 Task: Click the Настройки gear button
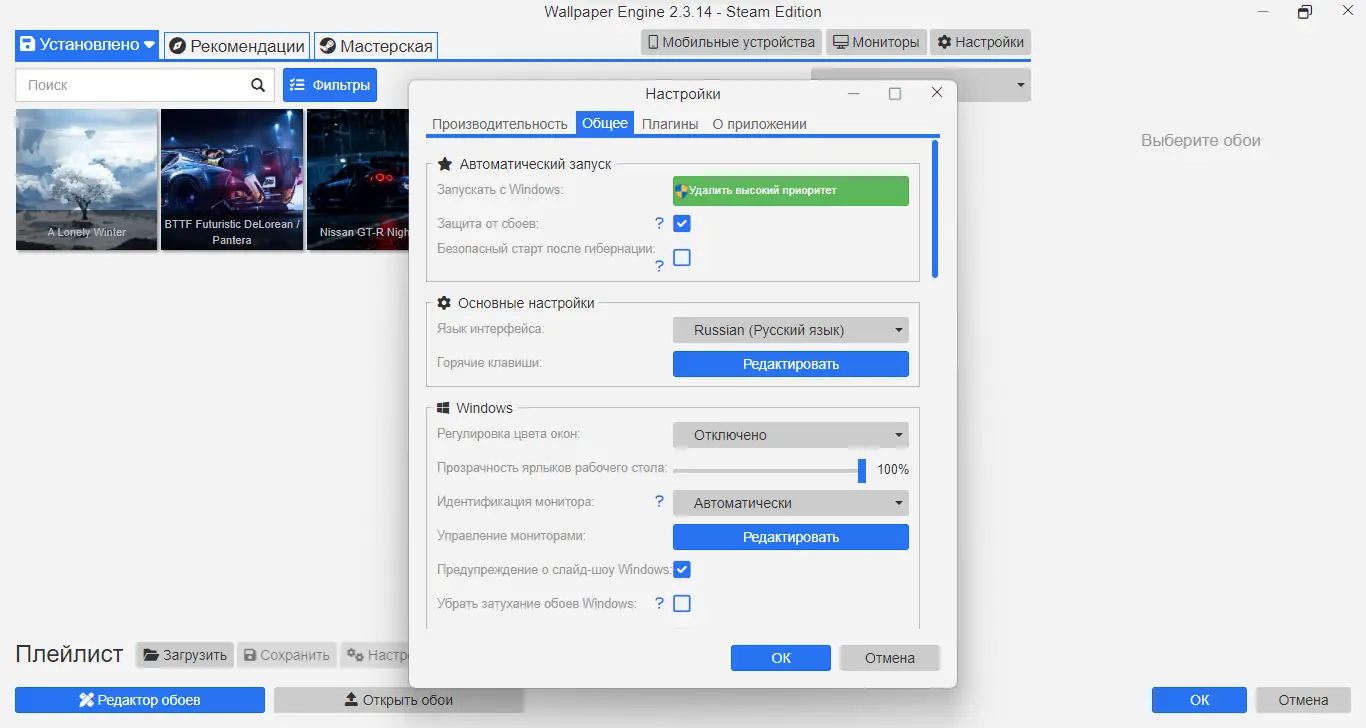pos(980,42)
